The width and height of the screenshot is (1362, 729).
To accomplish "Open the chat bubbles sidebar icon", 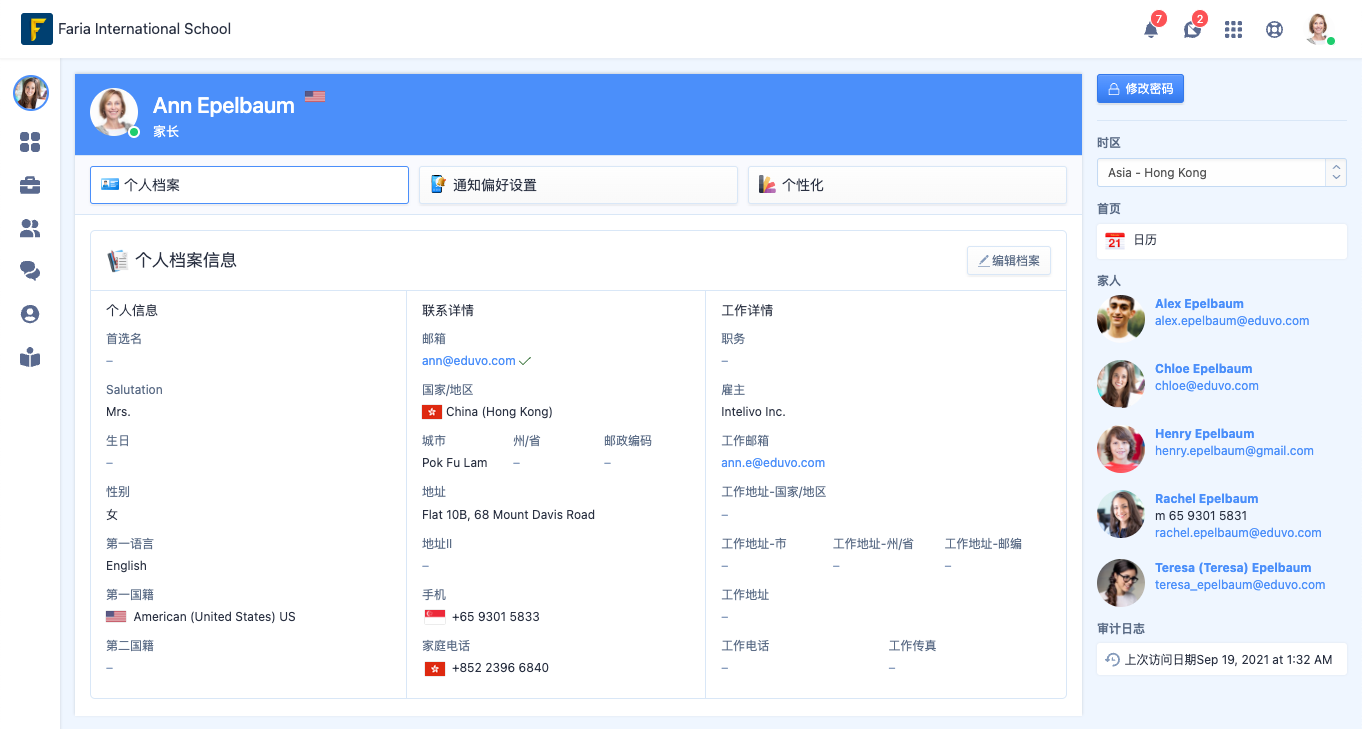I will [30, 271].
